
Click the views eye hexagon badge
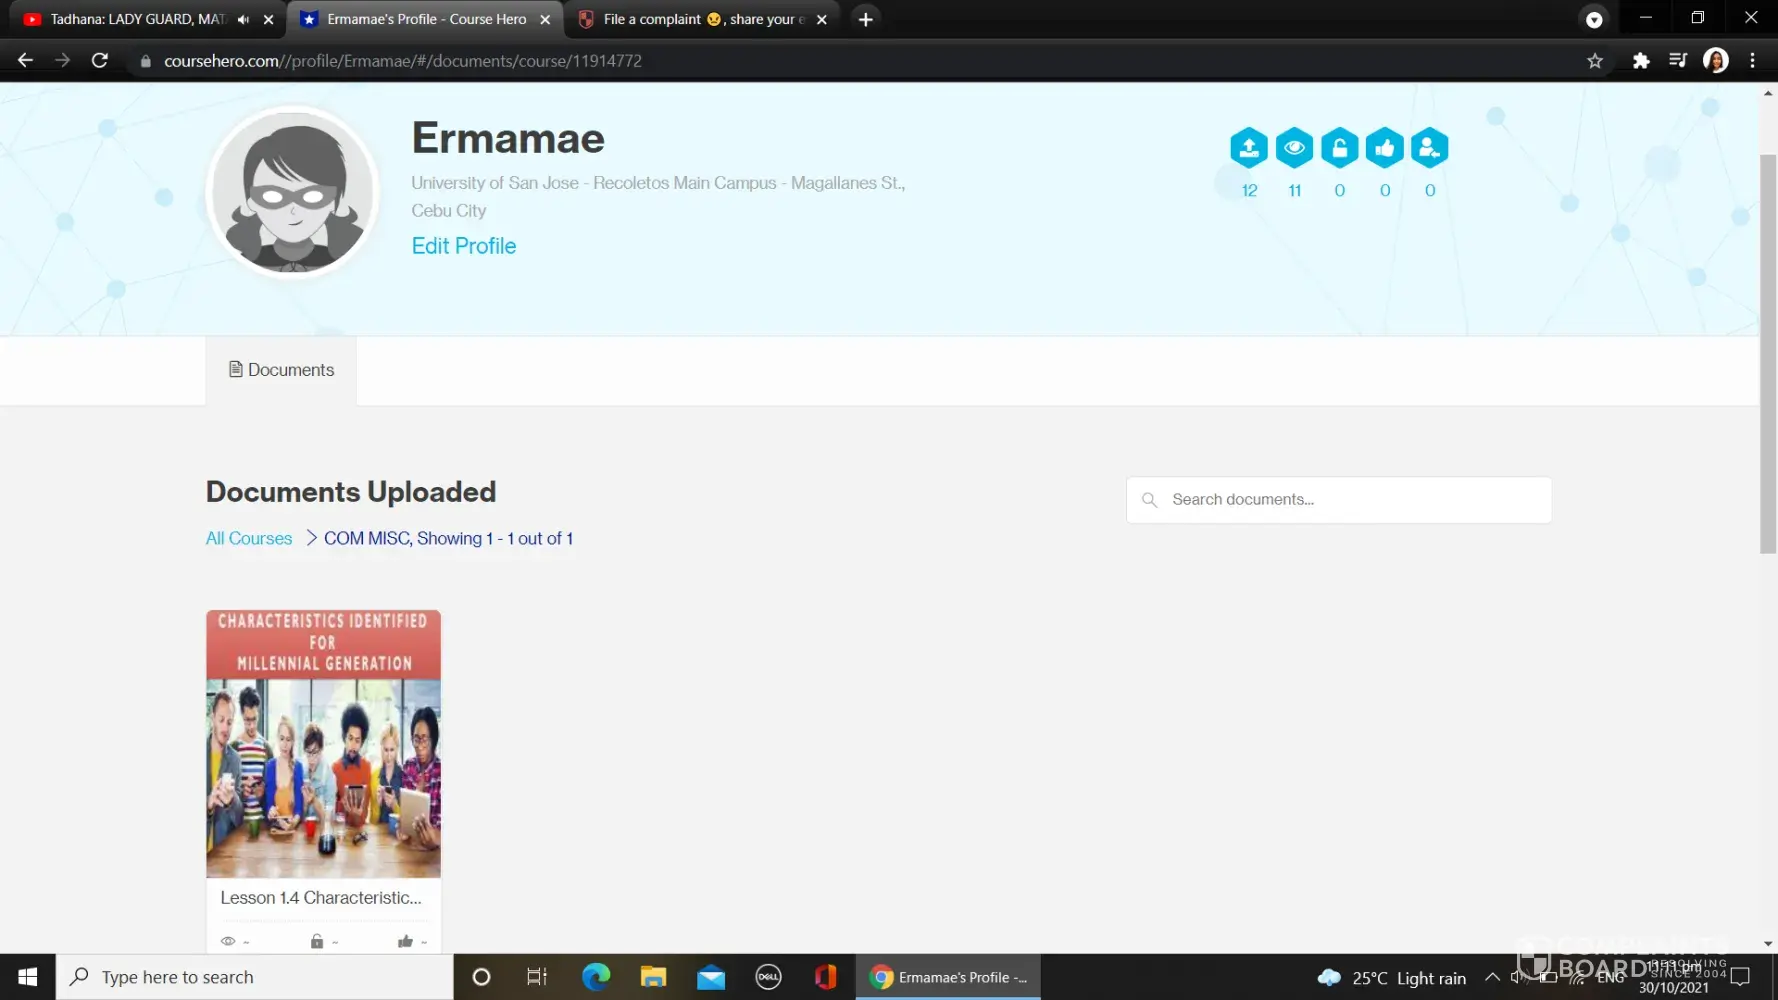[x=1294, y=148]
